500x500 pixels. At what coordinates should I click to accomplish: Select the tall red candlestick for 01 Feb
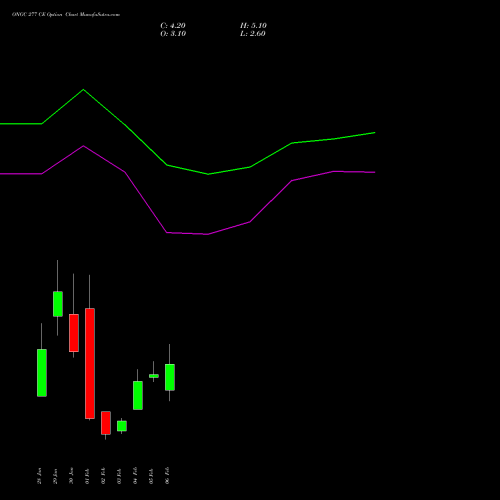point(90,363)
